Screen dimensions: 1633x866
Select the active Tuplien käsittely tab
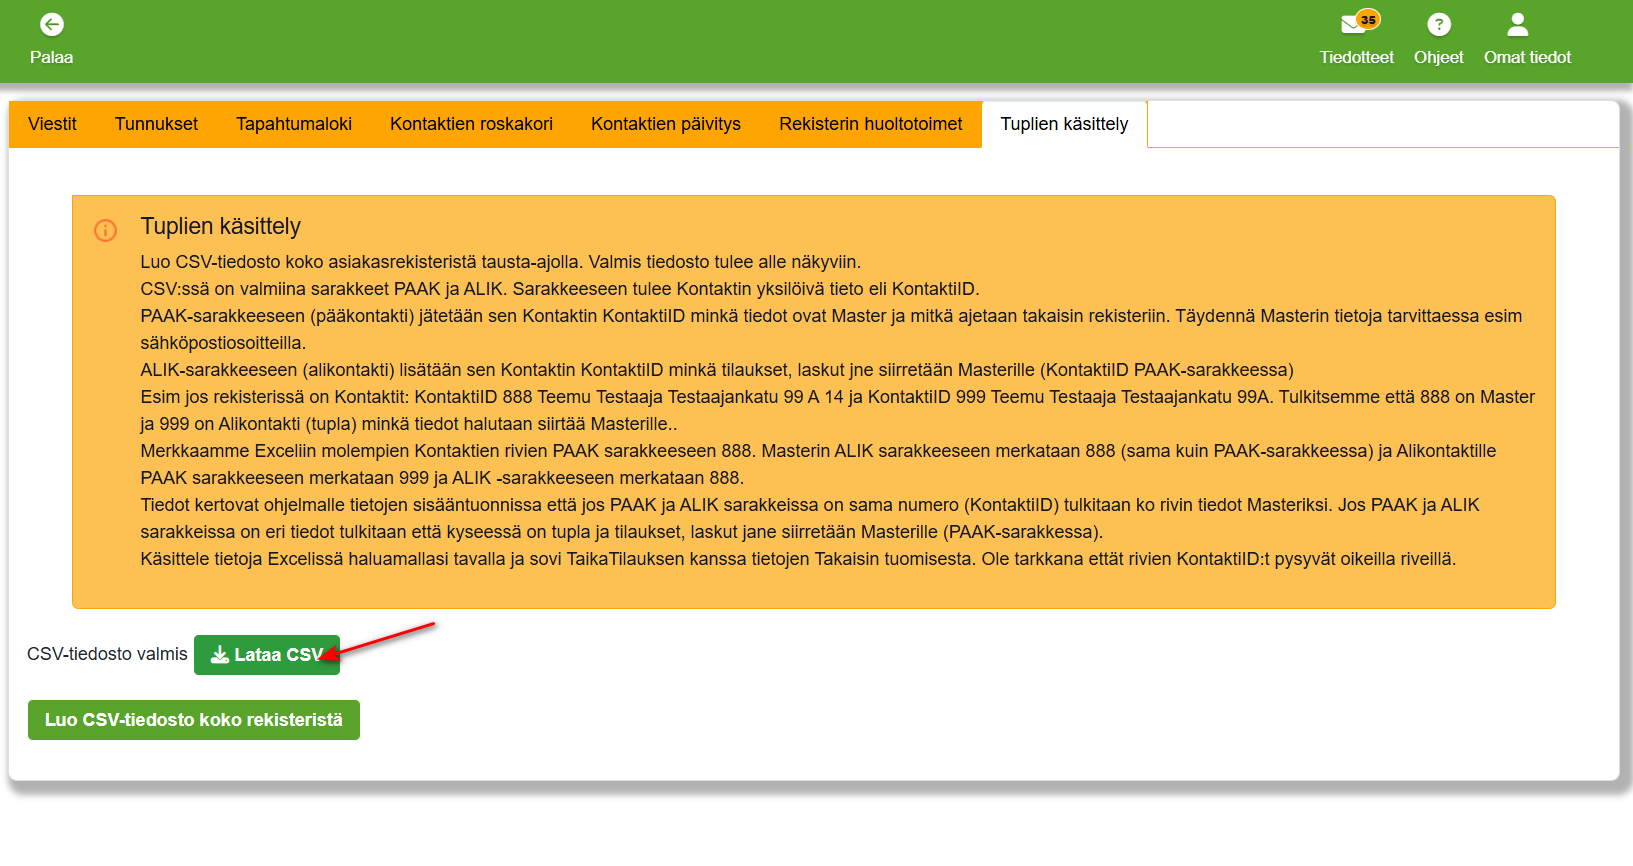click(x=1064, y=124)
